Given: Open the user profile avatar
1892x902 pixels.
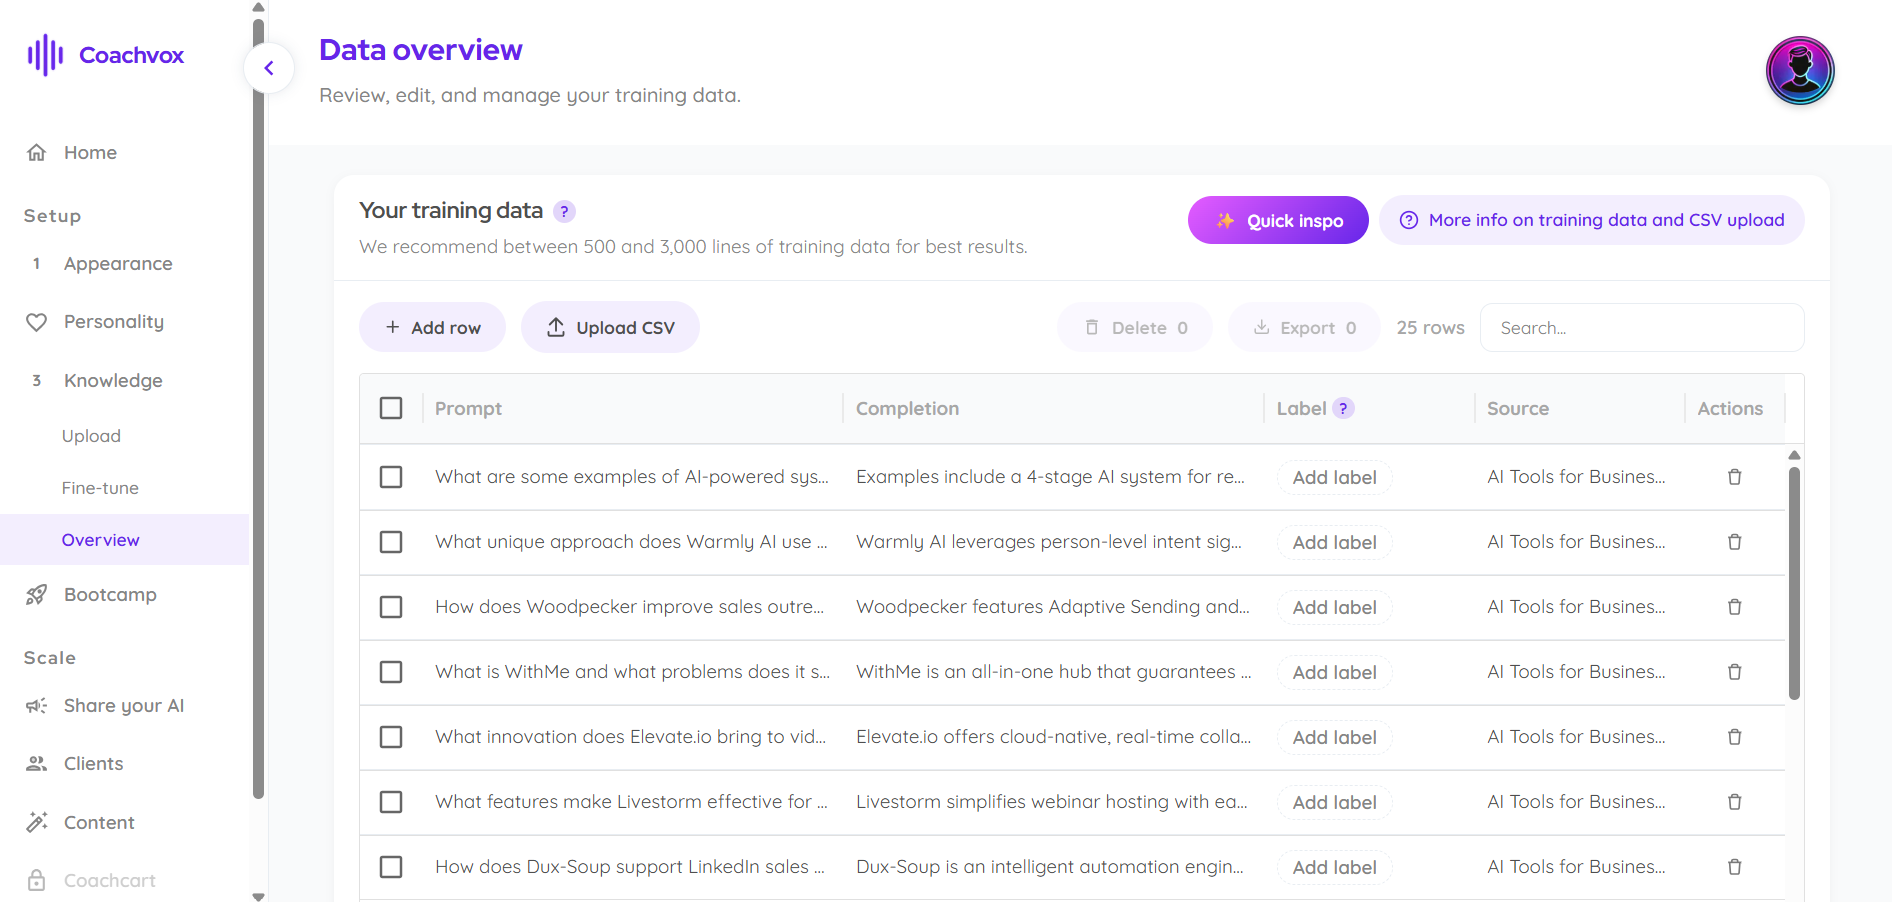Looking at the screenshot, I should click(x=1800, y=71).
